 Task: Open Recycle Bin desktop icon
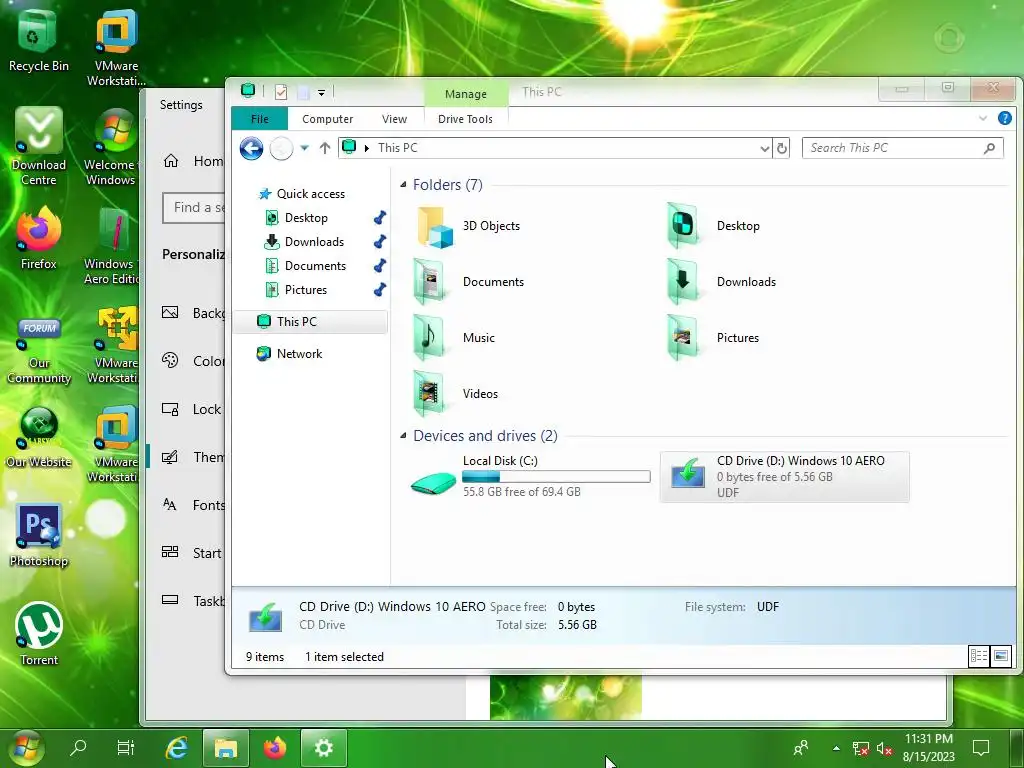(38, 42)
